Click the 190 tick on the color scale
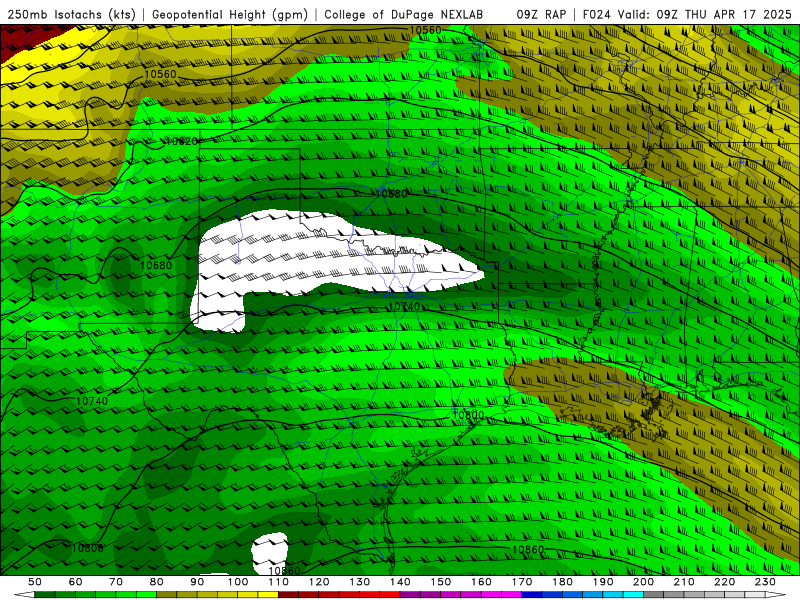This screenshot has width=800, height=600. point(603,582)
